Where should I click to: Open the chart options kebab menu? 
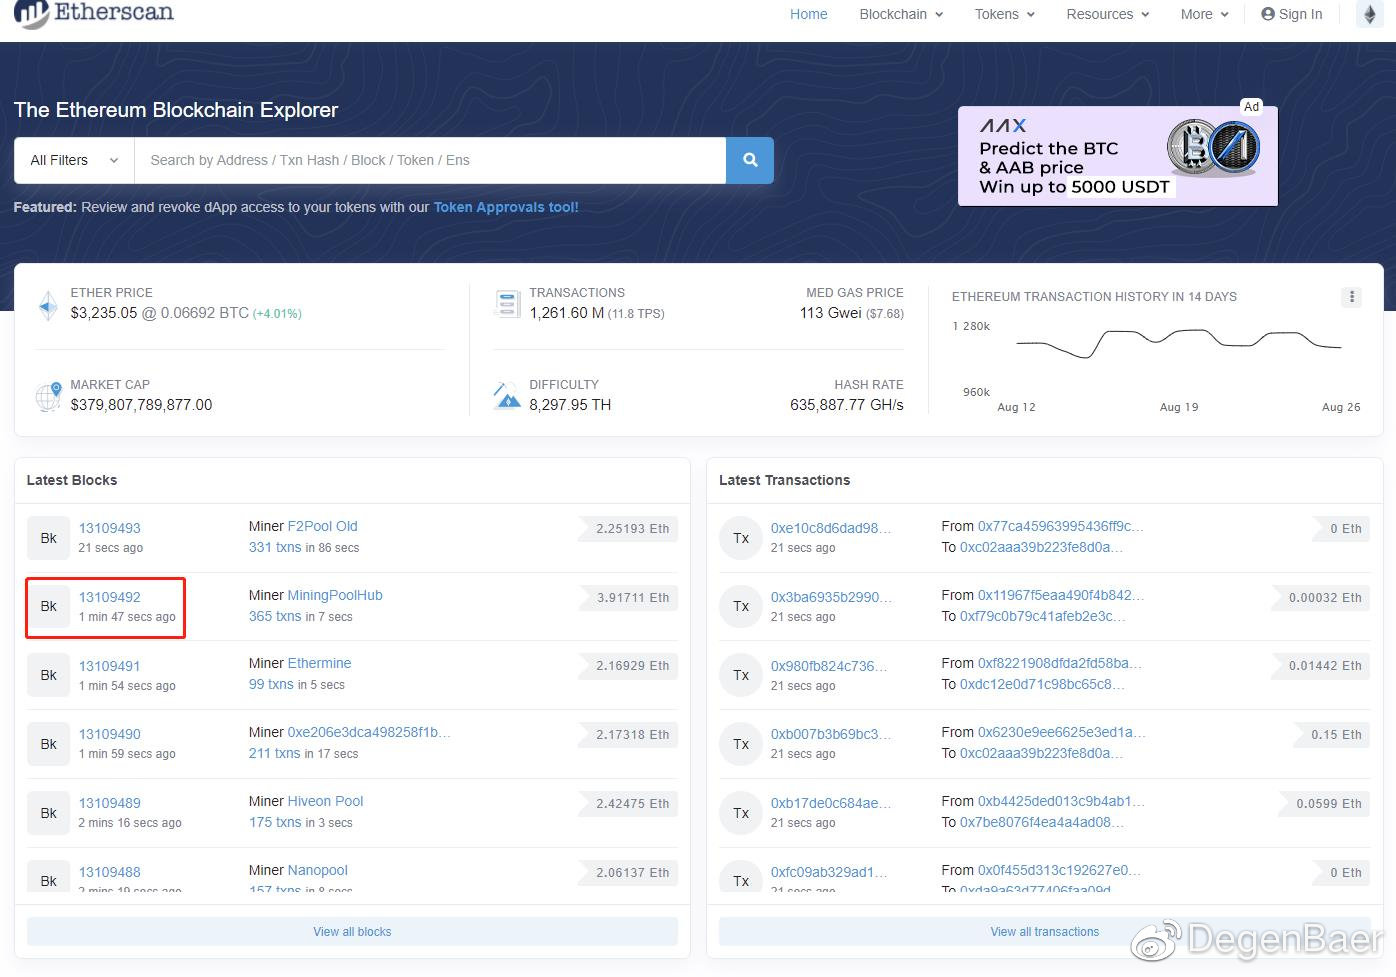1351,297
